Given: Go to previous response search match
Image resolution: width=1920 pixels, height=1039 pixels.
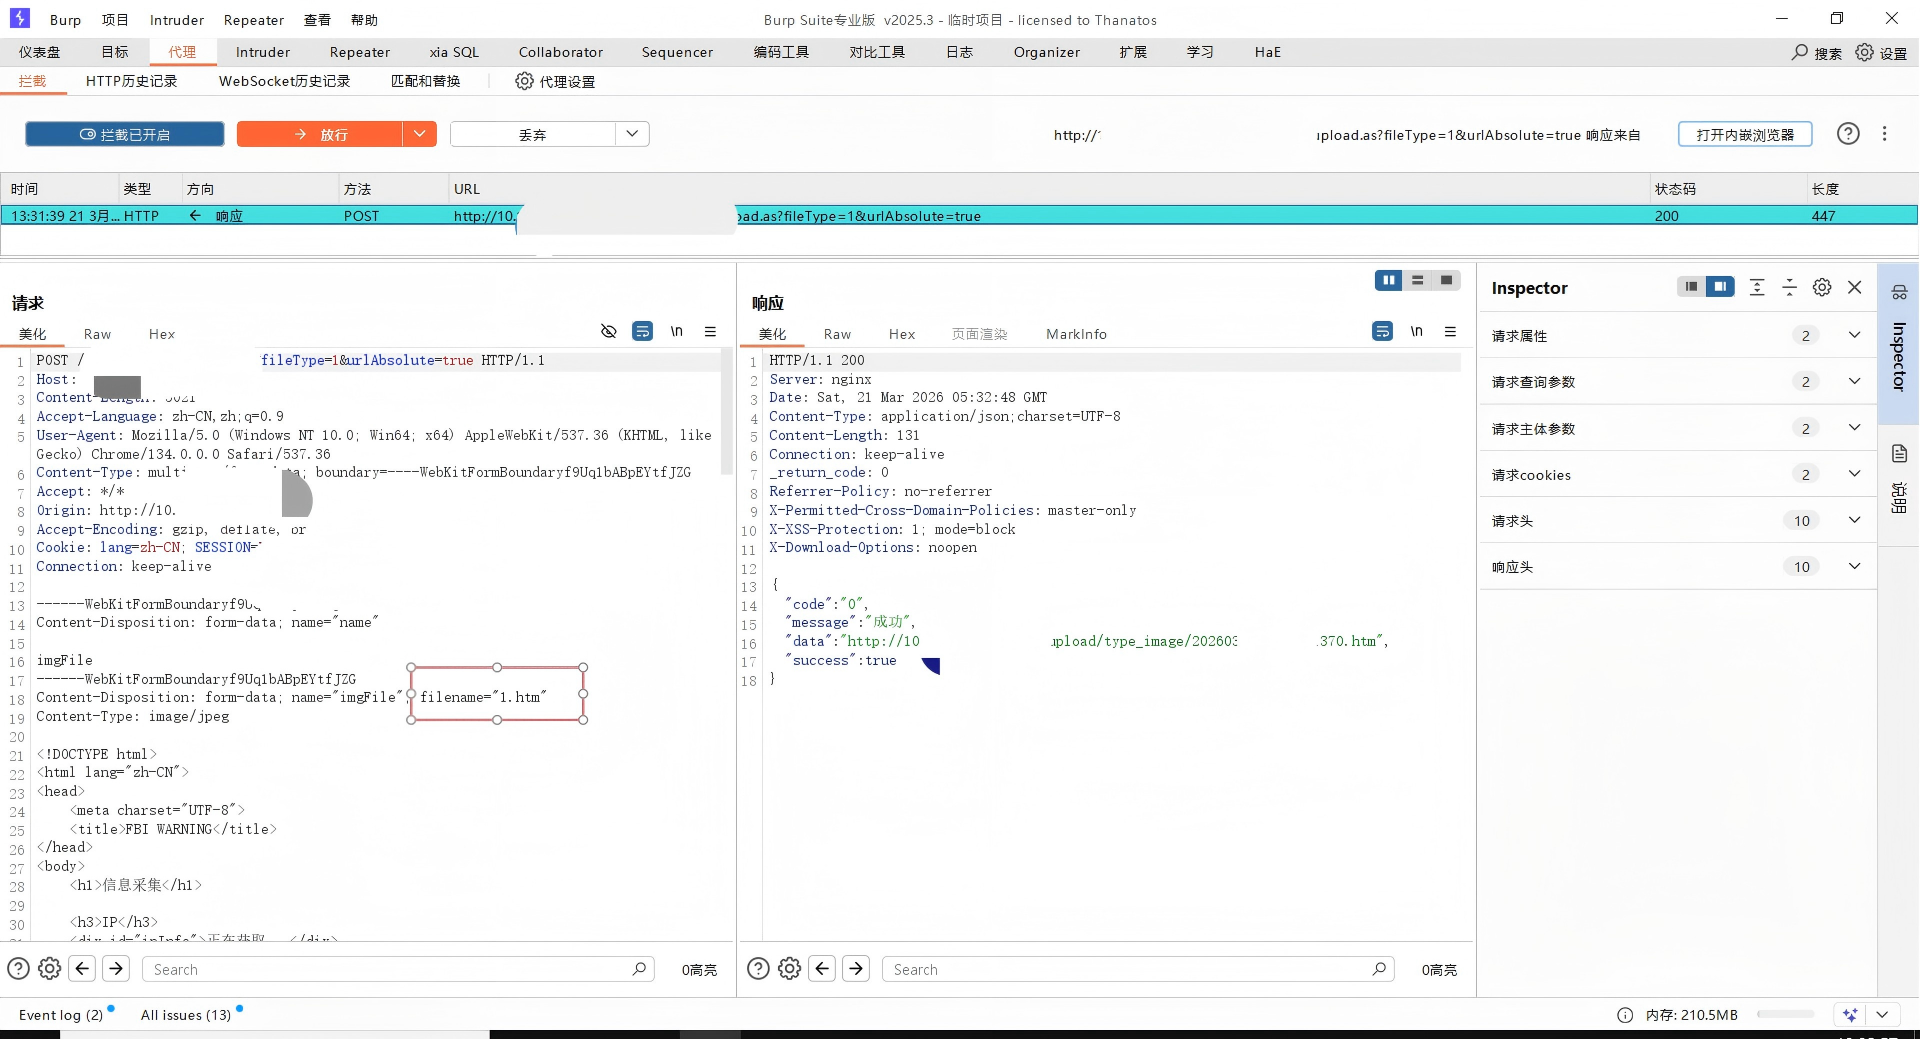Looking at the screenshot, I should point(822,968).
